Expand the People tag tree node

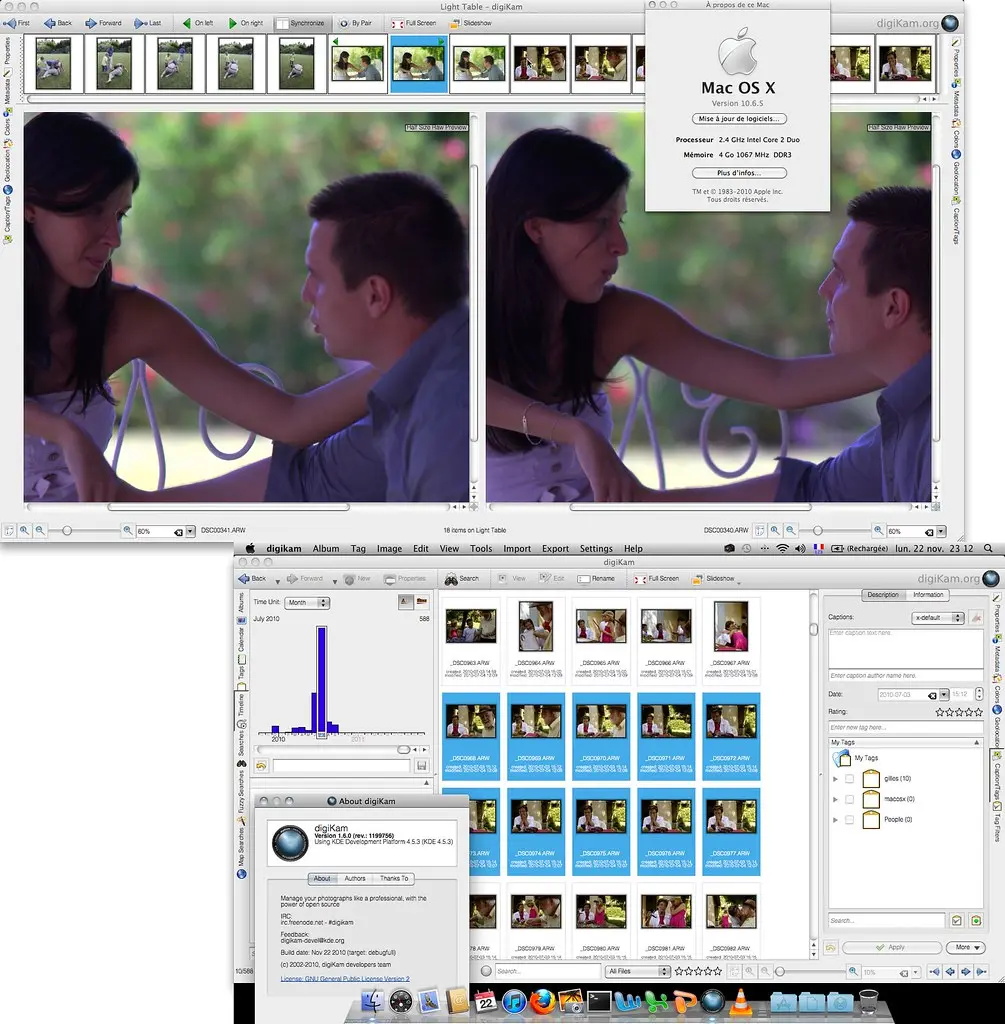pyautogui.click(x=835, y=820)
